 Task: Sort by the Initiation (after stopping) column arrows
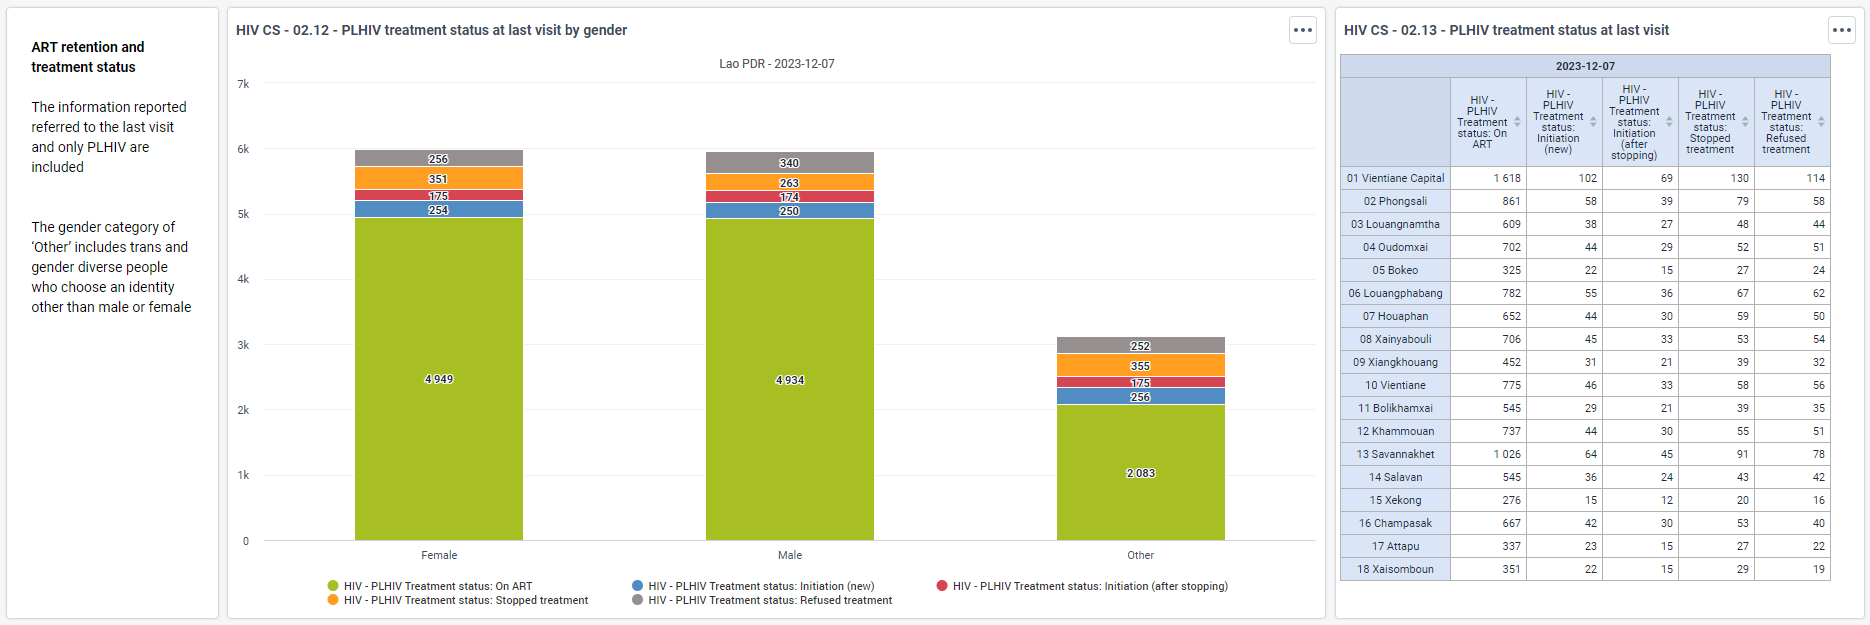coord(1669,122)
